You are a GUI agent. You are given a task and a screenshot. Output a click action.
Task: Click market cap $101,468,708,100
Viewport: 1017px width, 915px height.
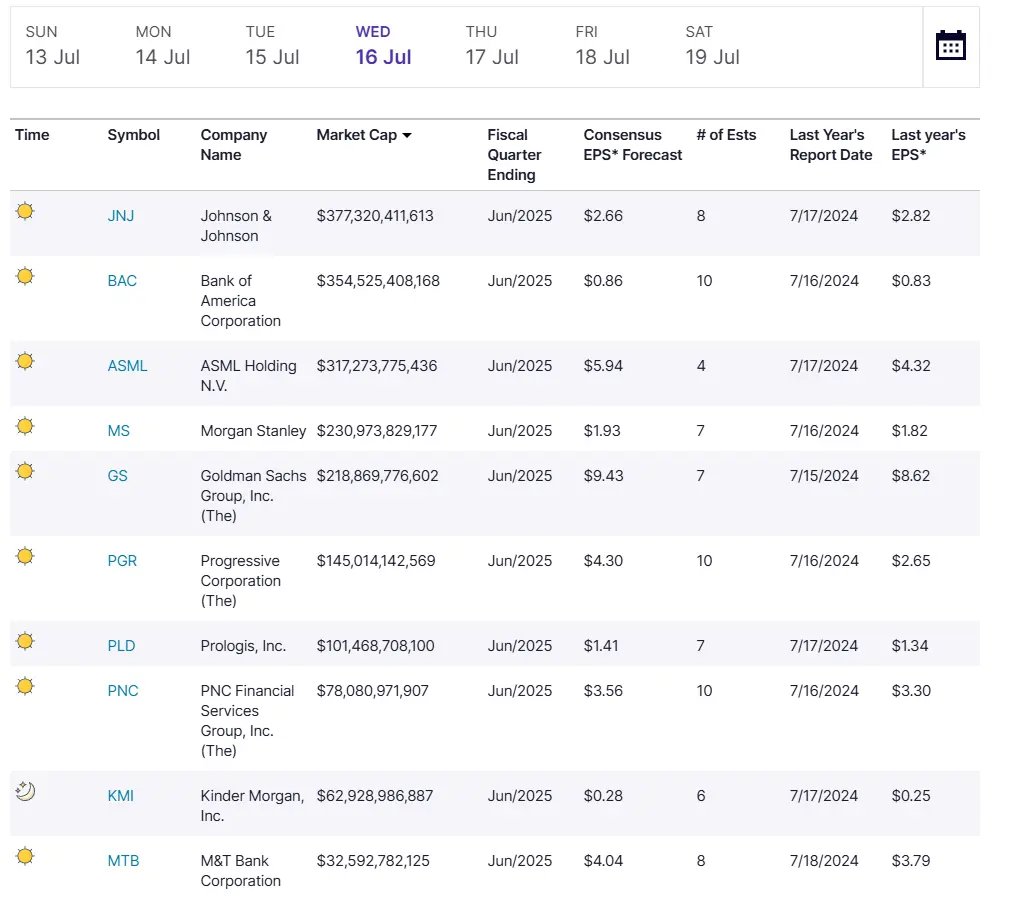376,646
